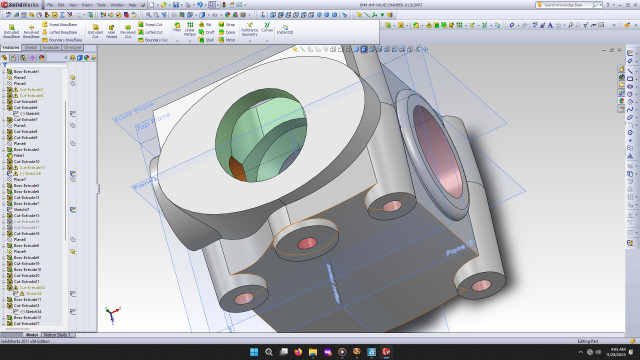
Task: Open the Motion Study 1 tab
Action: coord(57,335)
